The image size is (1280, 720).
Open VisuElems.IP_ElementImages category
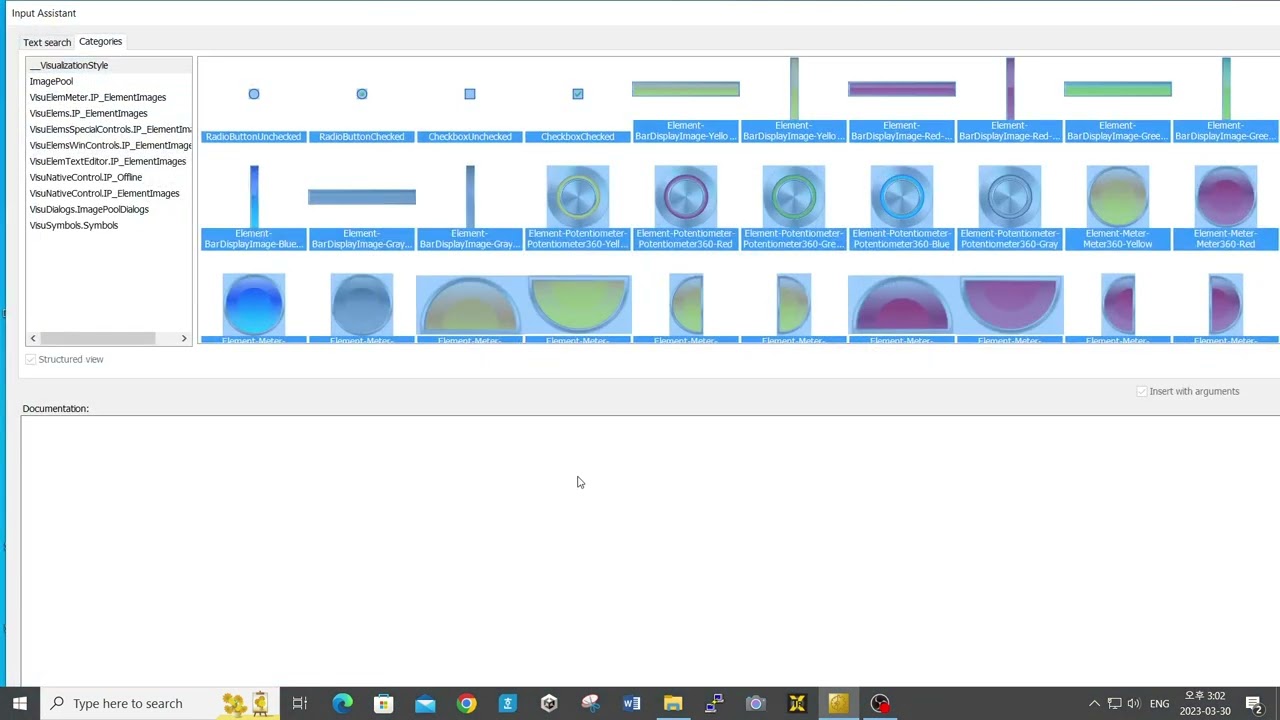(x=88, y=113)
